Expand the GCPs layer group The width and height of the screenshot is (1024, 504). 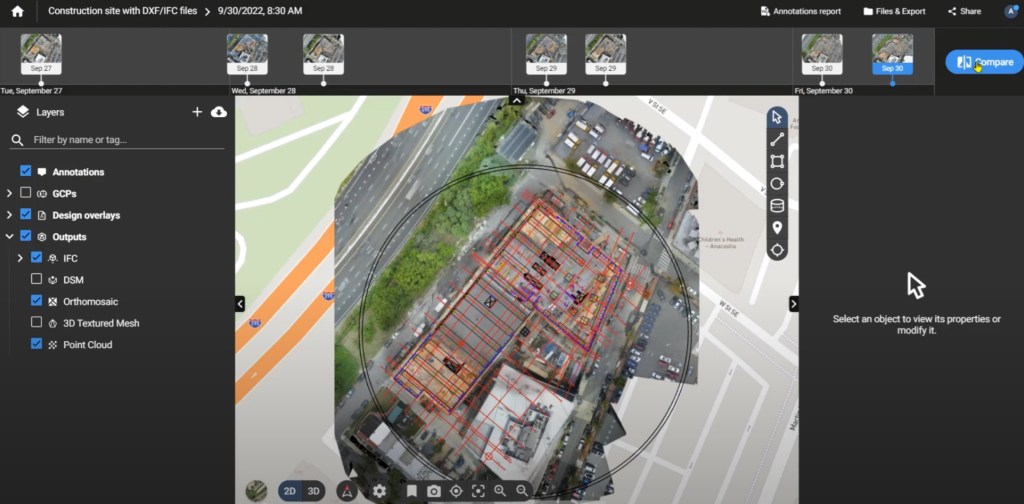[10, 193]
